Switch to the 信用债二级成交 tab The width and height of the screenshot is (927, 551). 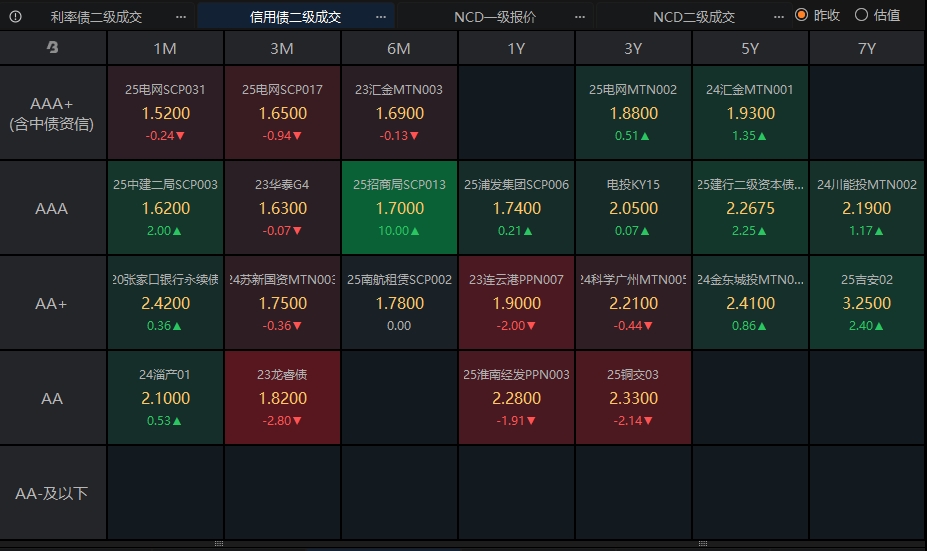(x=296, y=17)
